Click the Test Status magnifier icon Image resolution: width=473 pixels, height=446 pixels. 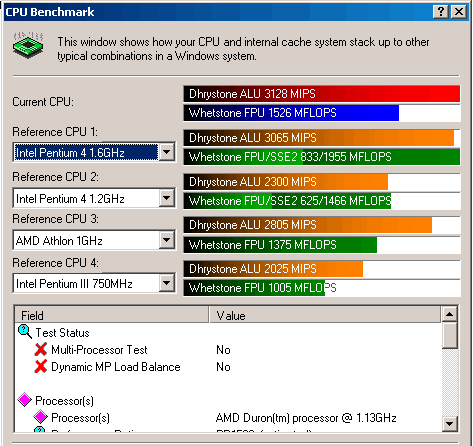click(x=25, y=332)
